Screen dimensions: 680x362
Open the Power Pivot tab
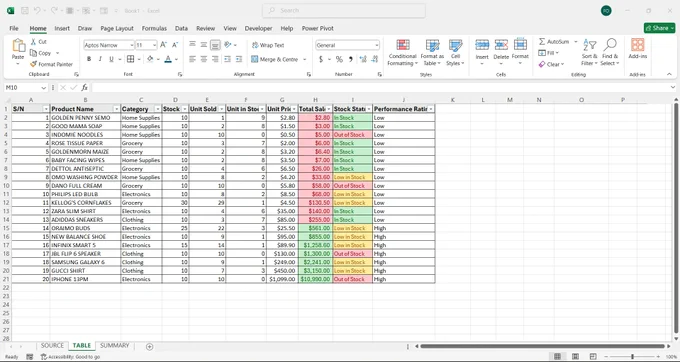click(x=318, y=28)
